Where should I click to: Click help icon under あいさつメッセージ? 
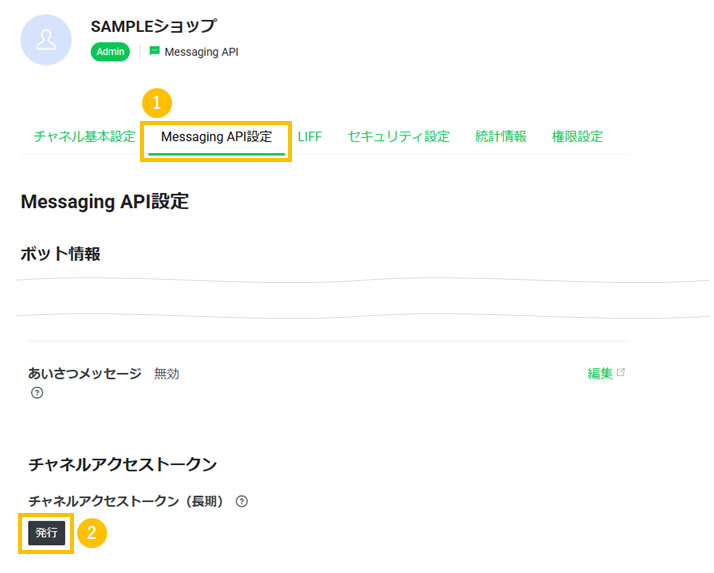[x=37, y=393]
